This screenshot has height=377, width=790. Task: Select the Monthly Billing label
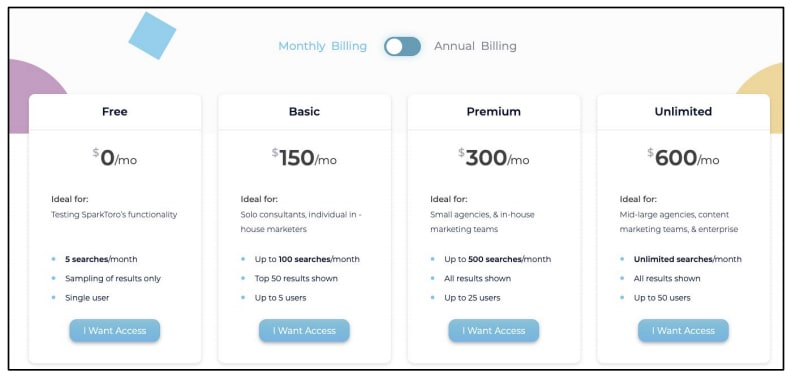(322, 46)
